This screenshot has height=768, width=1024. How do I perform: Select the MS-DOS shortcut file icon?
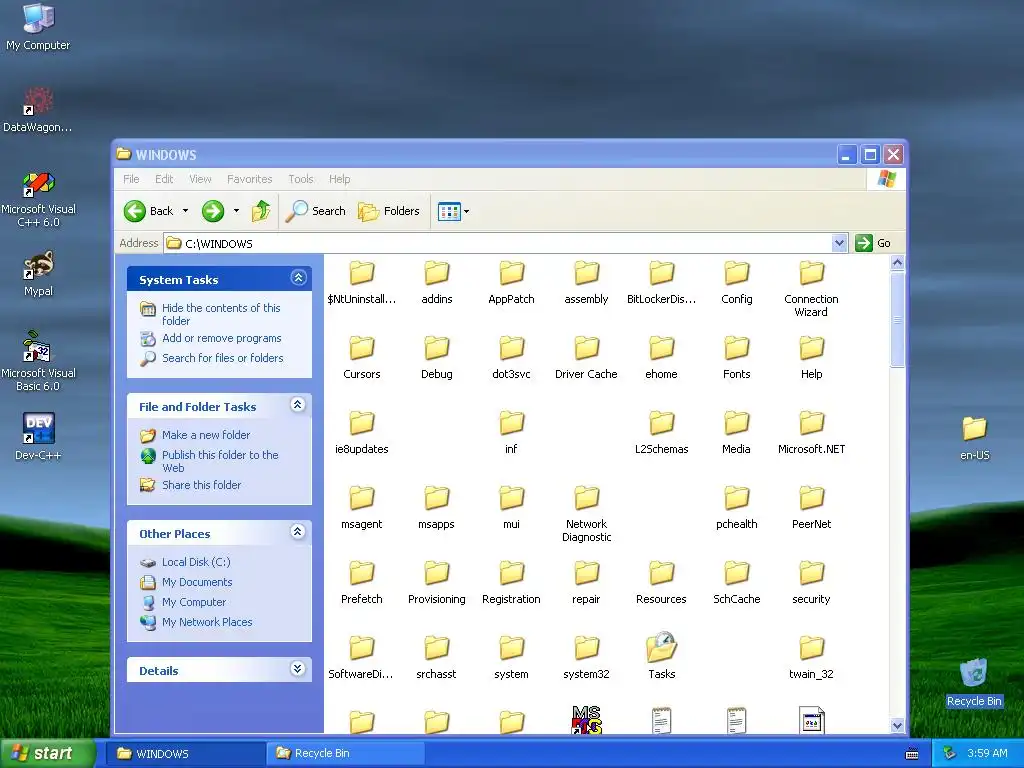(586, 720)
